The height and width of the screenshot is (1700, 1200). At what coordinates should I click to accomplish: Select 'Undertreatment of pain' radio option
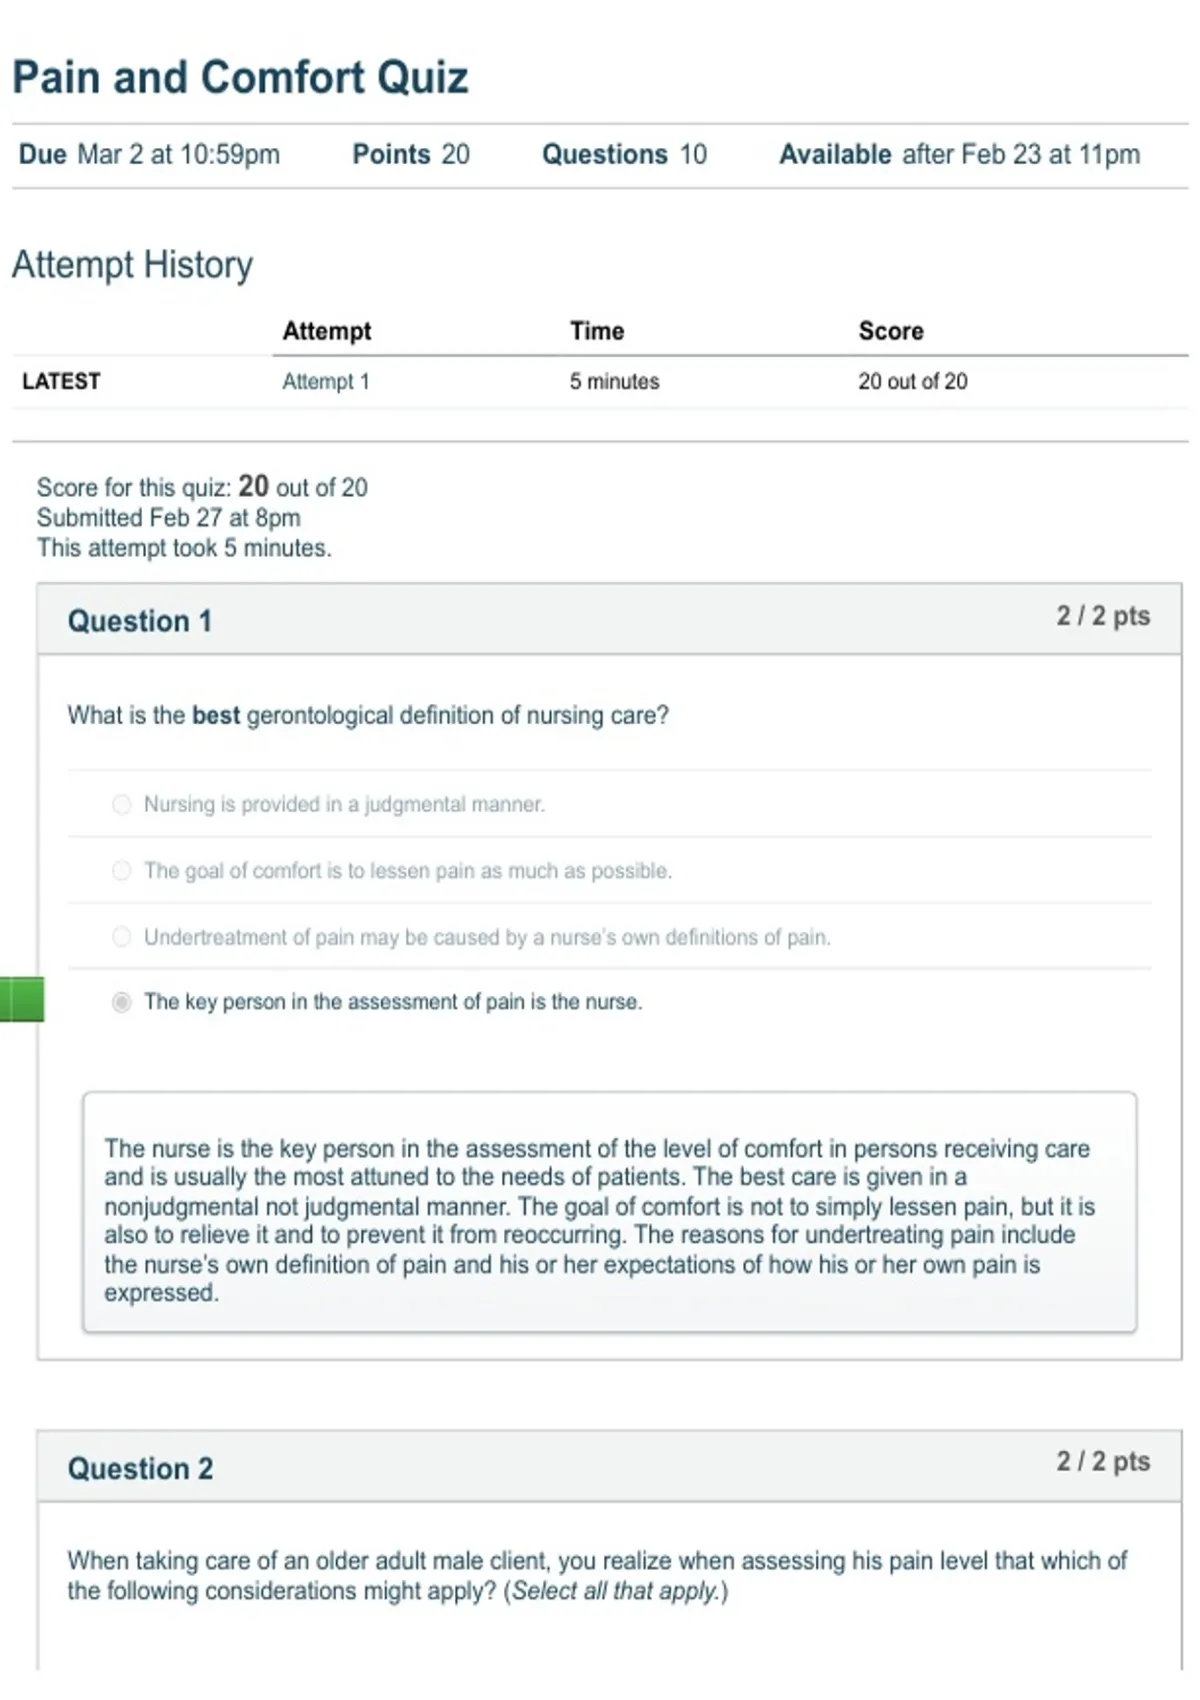pos(121,937)
